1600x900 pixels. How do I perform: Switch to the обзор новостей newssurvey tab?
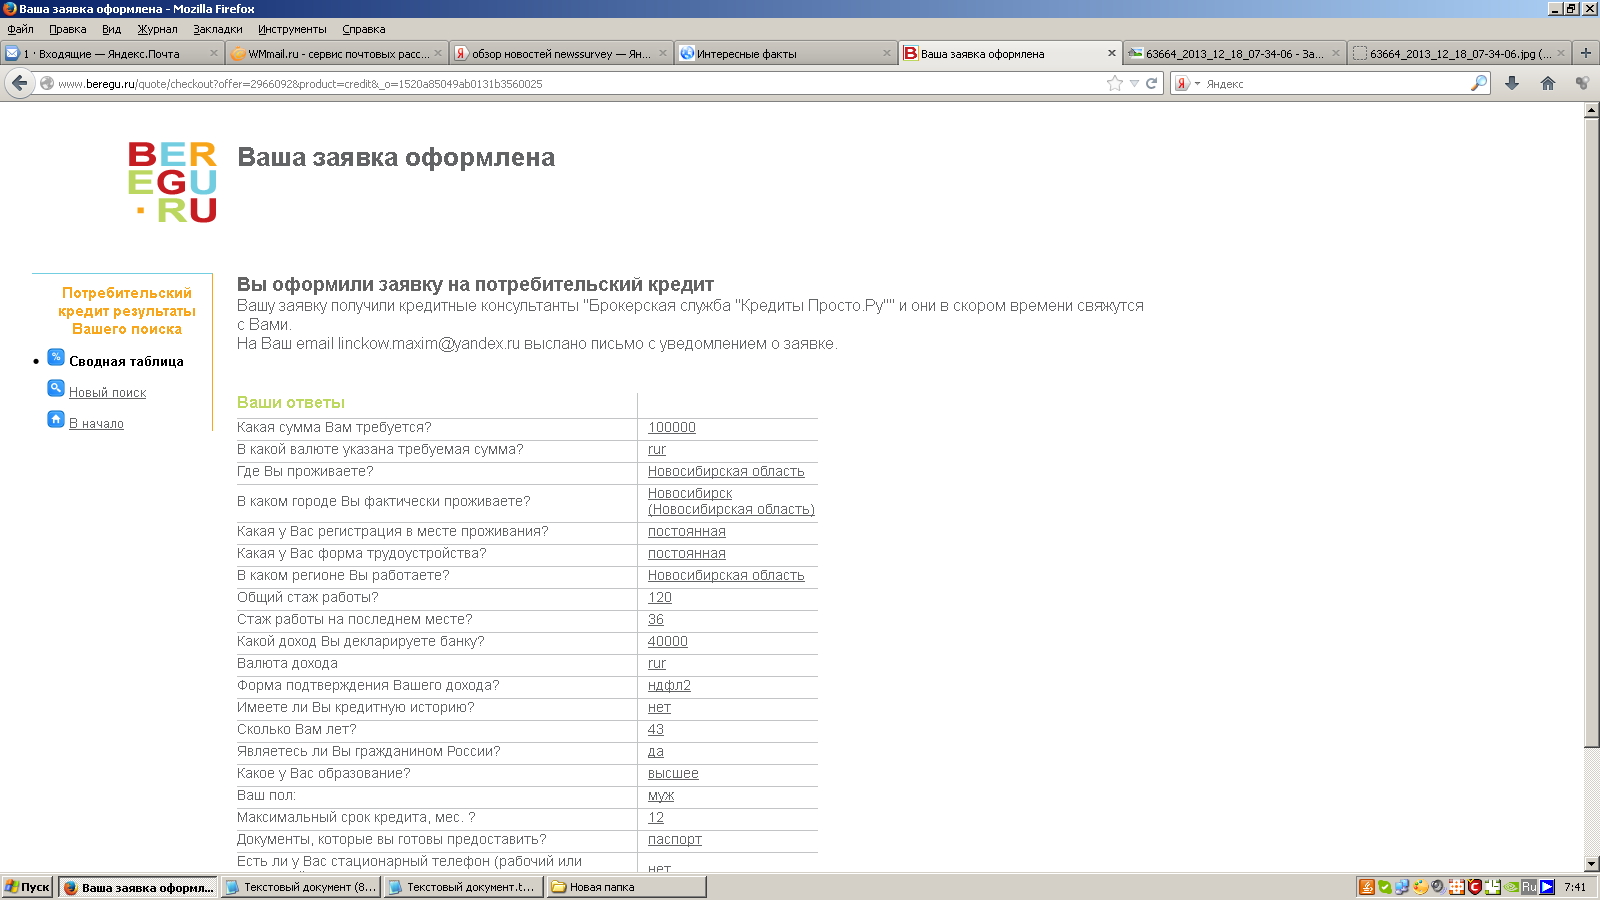[560, 54]
